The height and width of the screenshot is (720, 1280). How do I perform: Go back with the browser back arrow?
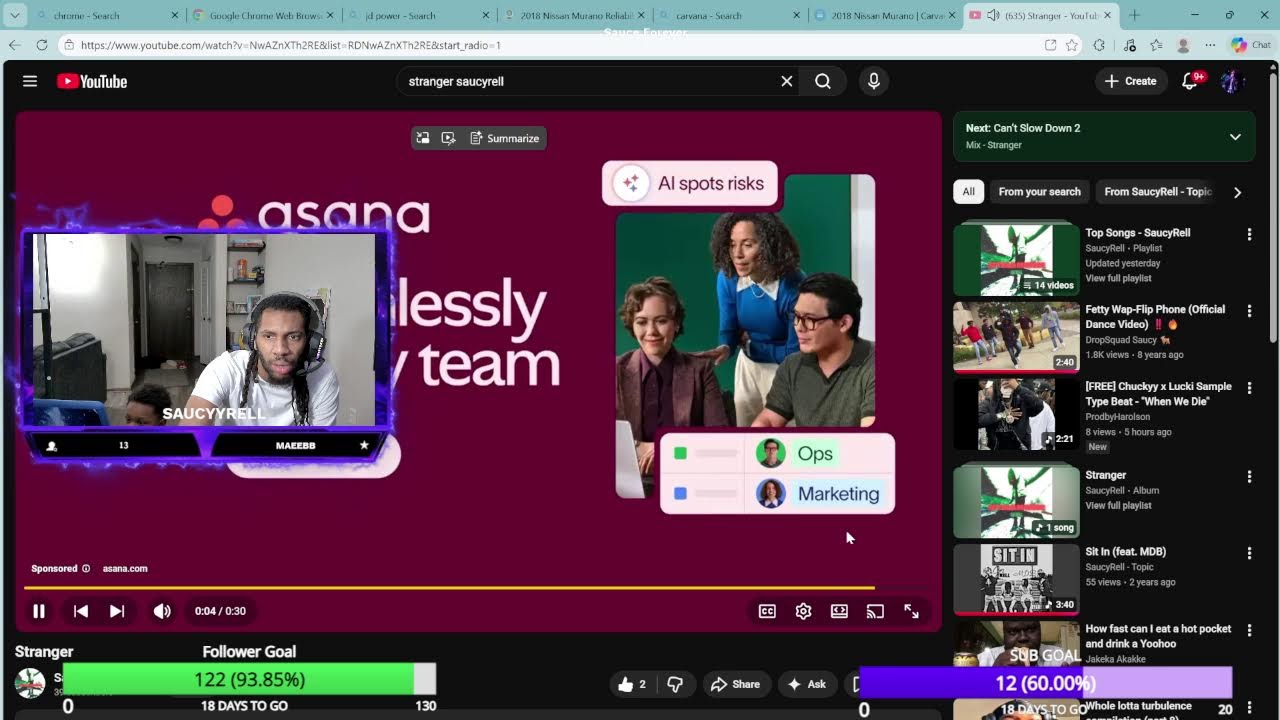pyautogui.click(x=14, y=45)
